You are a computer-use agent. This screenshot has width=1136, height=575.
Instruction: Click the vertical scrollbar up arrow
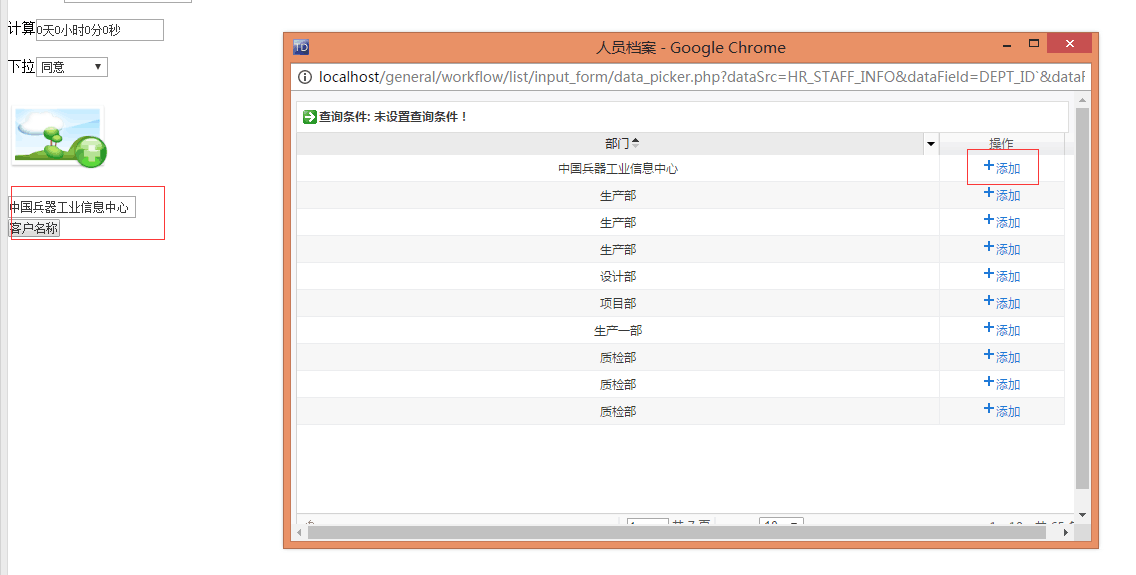(x=1082, y=100)
